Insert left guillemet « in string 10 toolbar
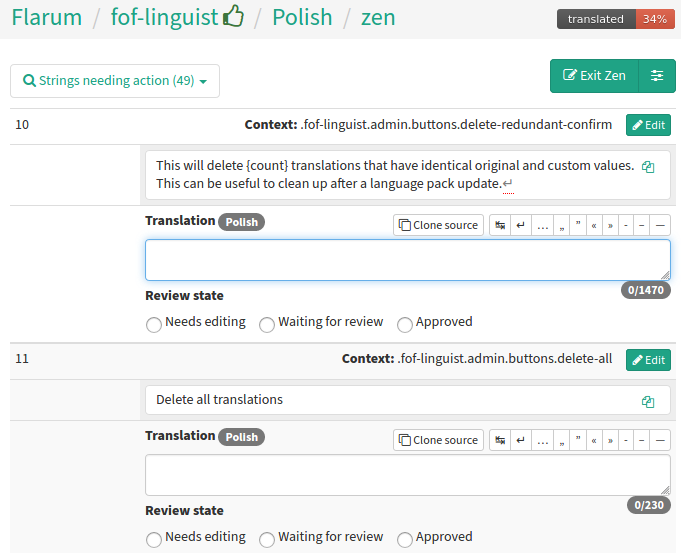 (594, 225)
